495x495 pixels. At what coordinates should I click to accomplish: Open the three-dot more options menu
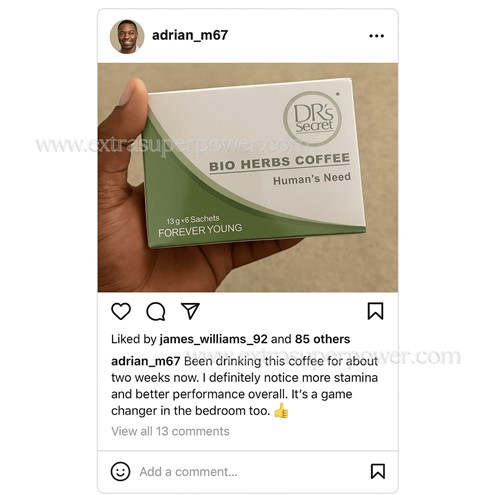[377, 36]
